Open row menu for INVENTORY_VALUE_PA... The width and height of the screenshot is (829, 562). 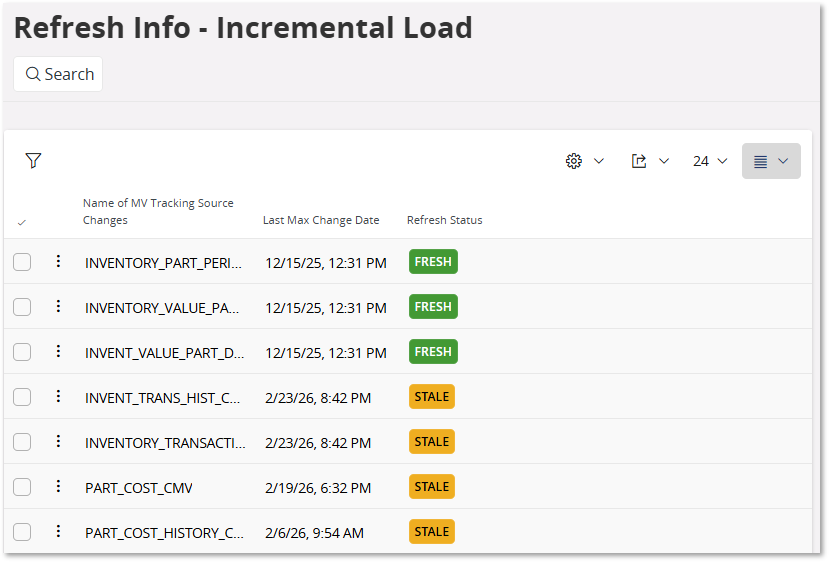click(x=58, y=306)
